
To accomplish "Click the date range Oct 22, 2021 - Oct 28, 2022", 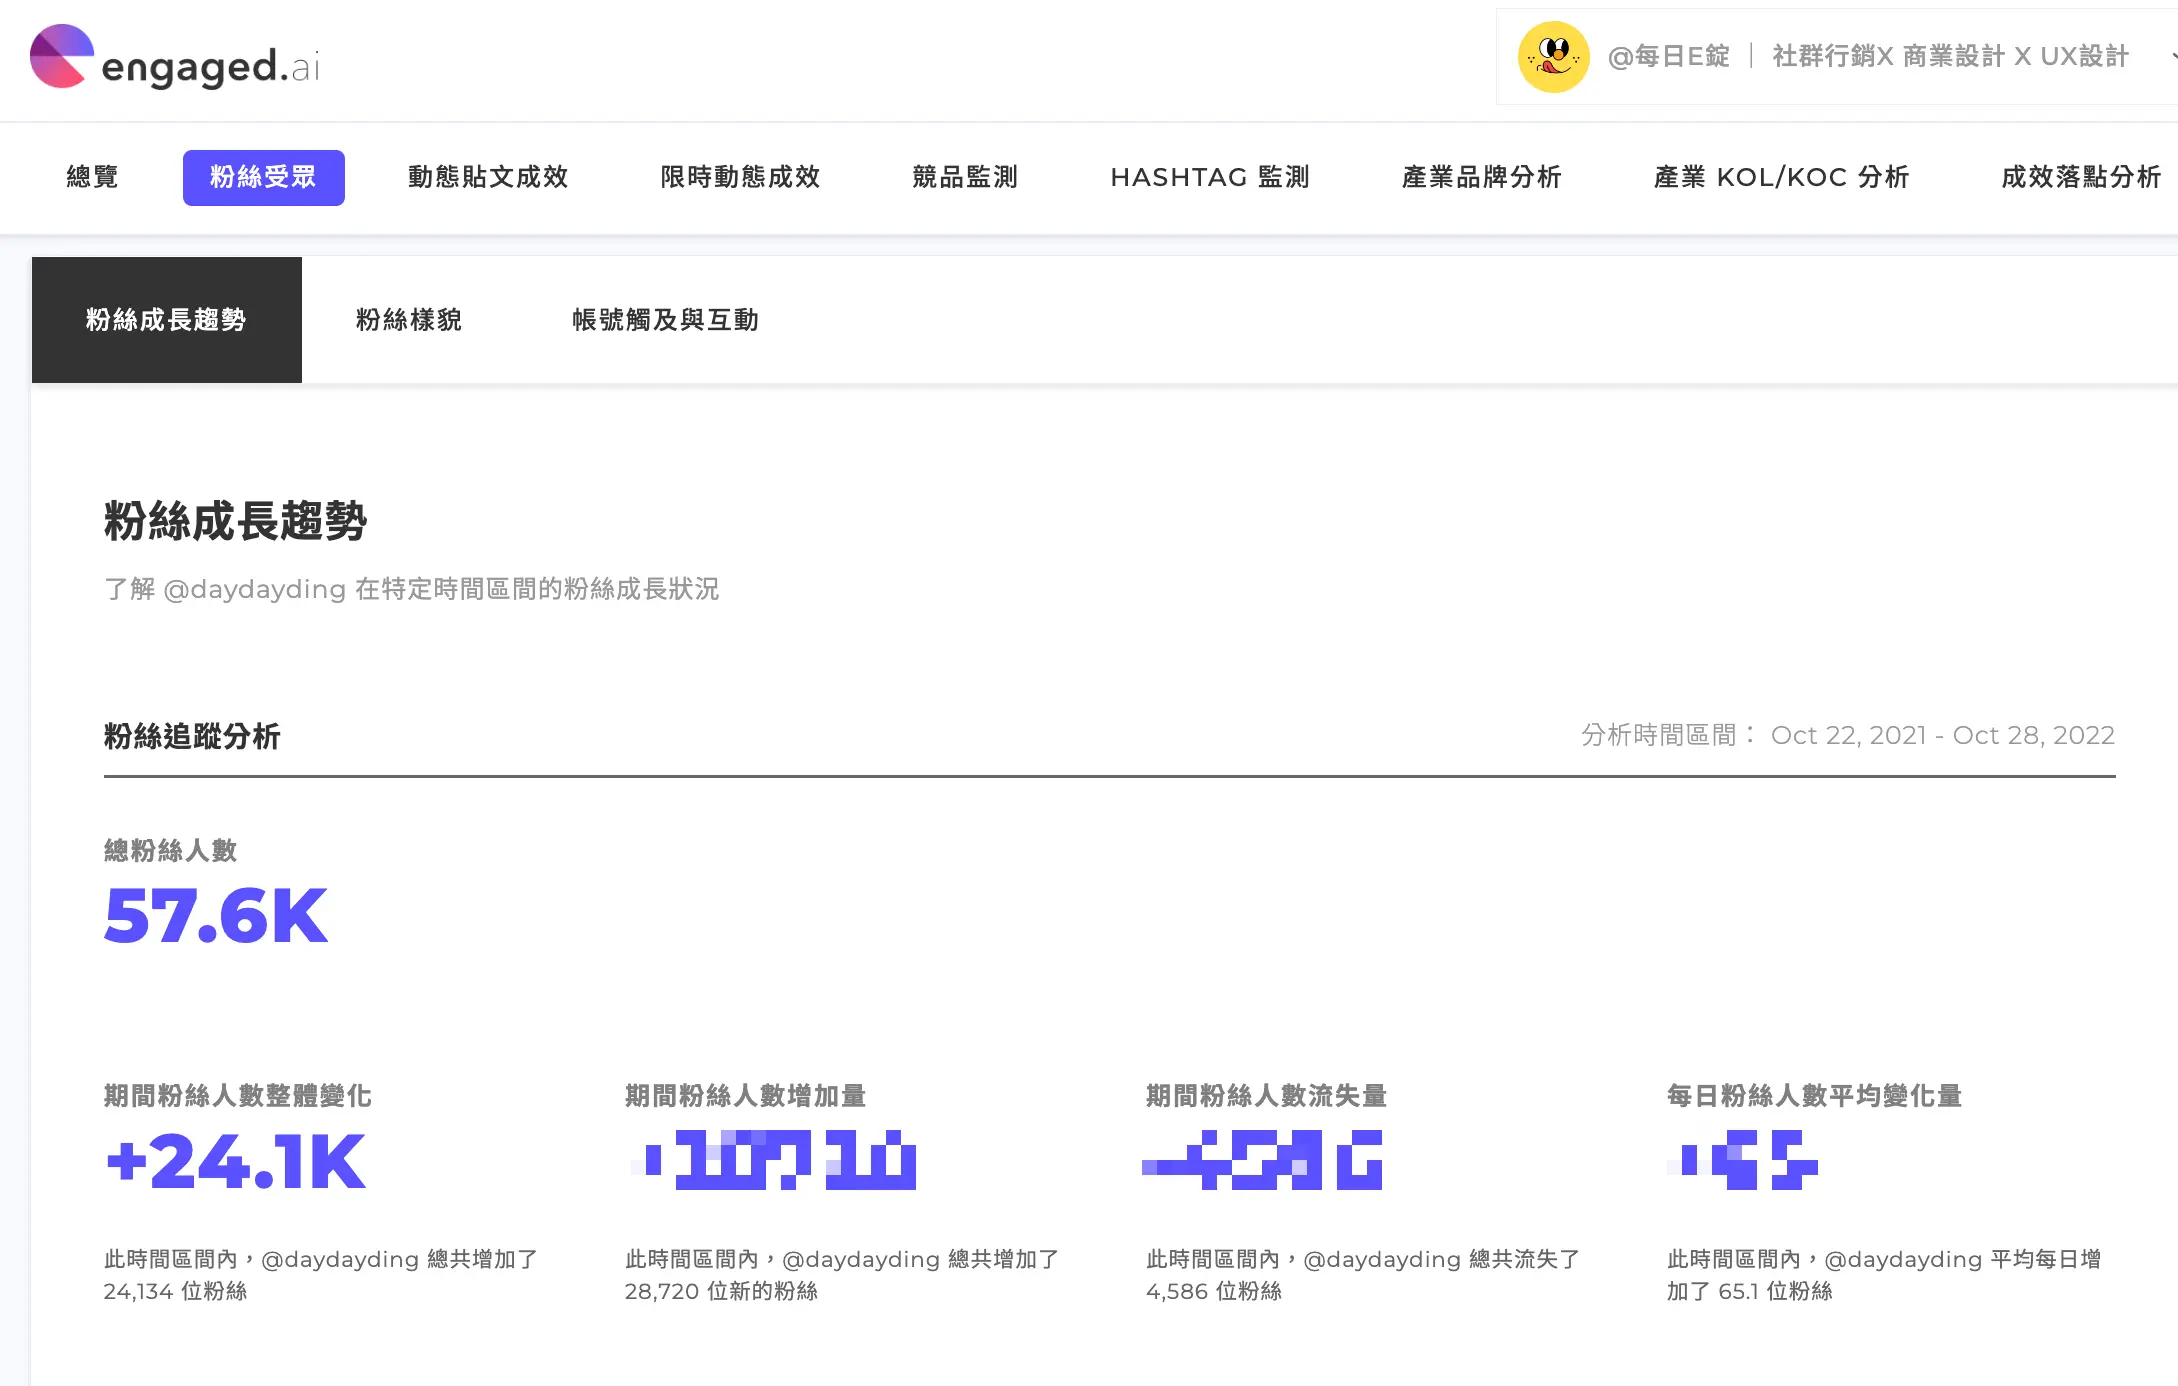I will (x=1942, y=735).
